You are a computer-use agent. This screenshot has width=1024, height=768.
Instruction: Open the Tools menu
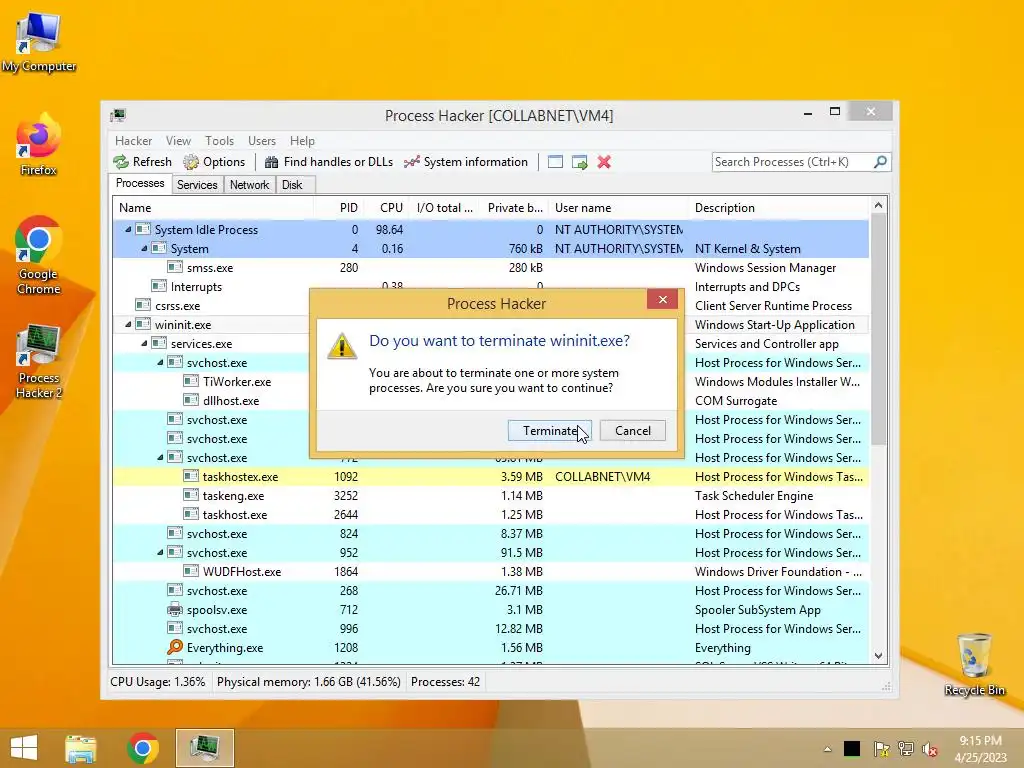tap(219, 140)
